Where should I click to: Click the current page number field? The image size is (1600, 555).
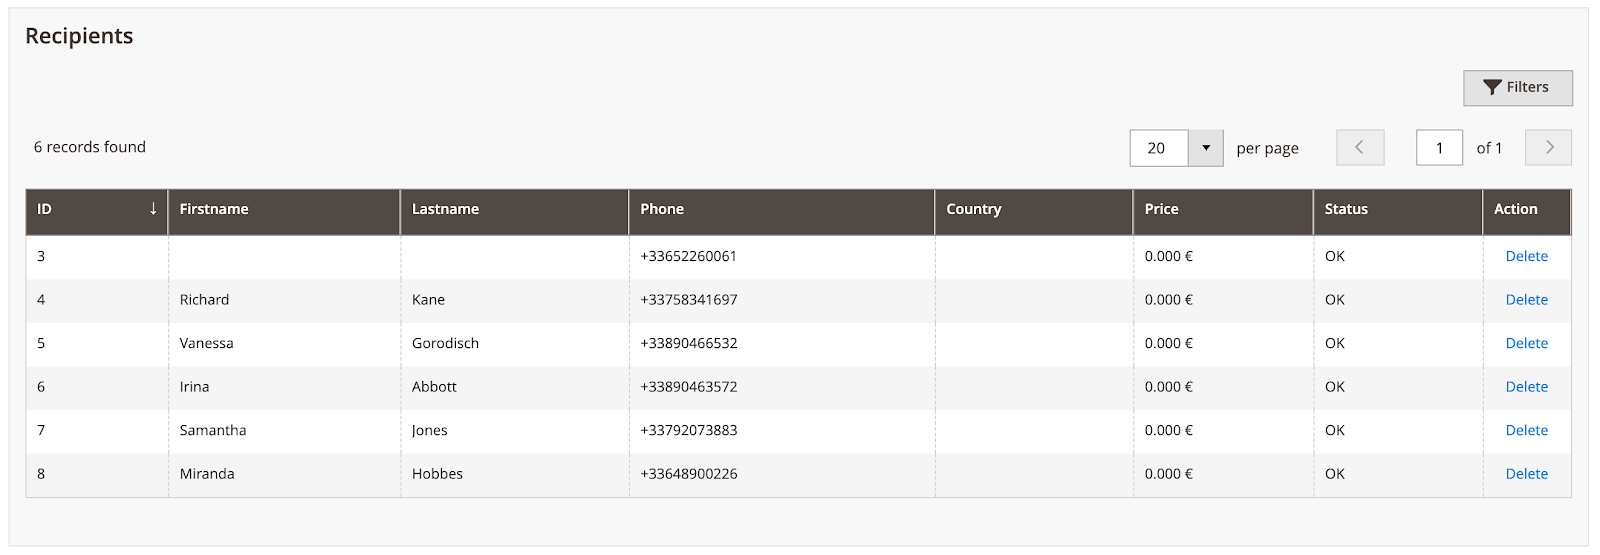[1439, 148]
